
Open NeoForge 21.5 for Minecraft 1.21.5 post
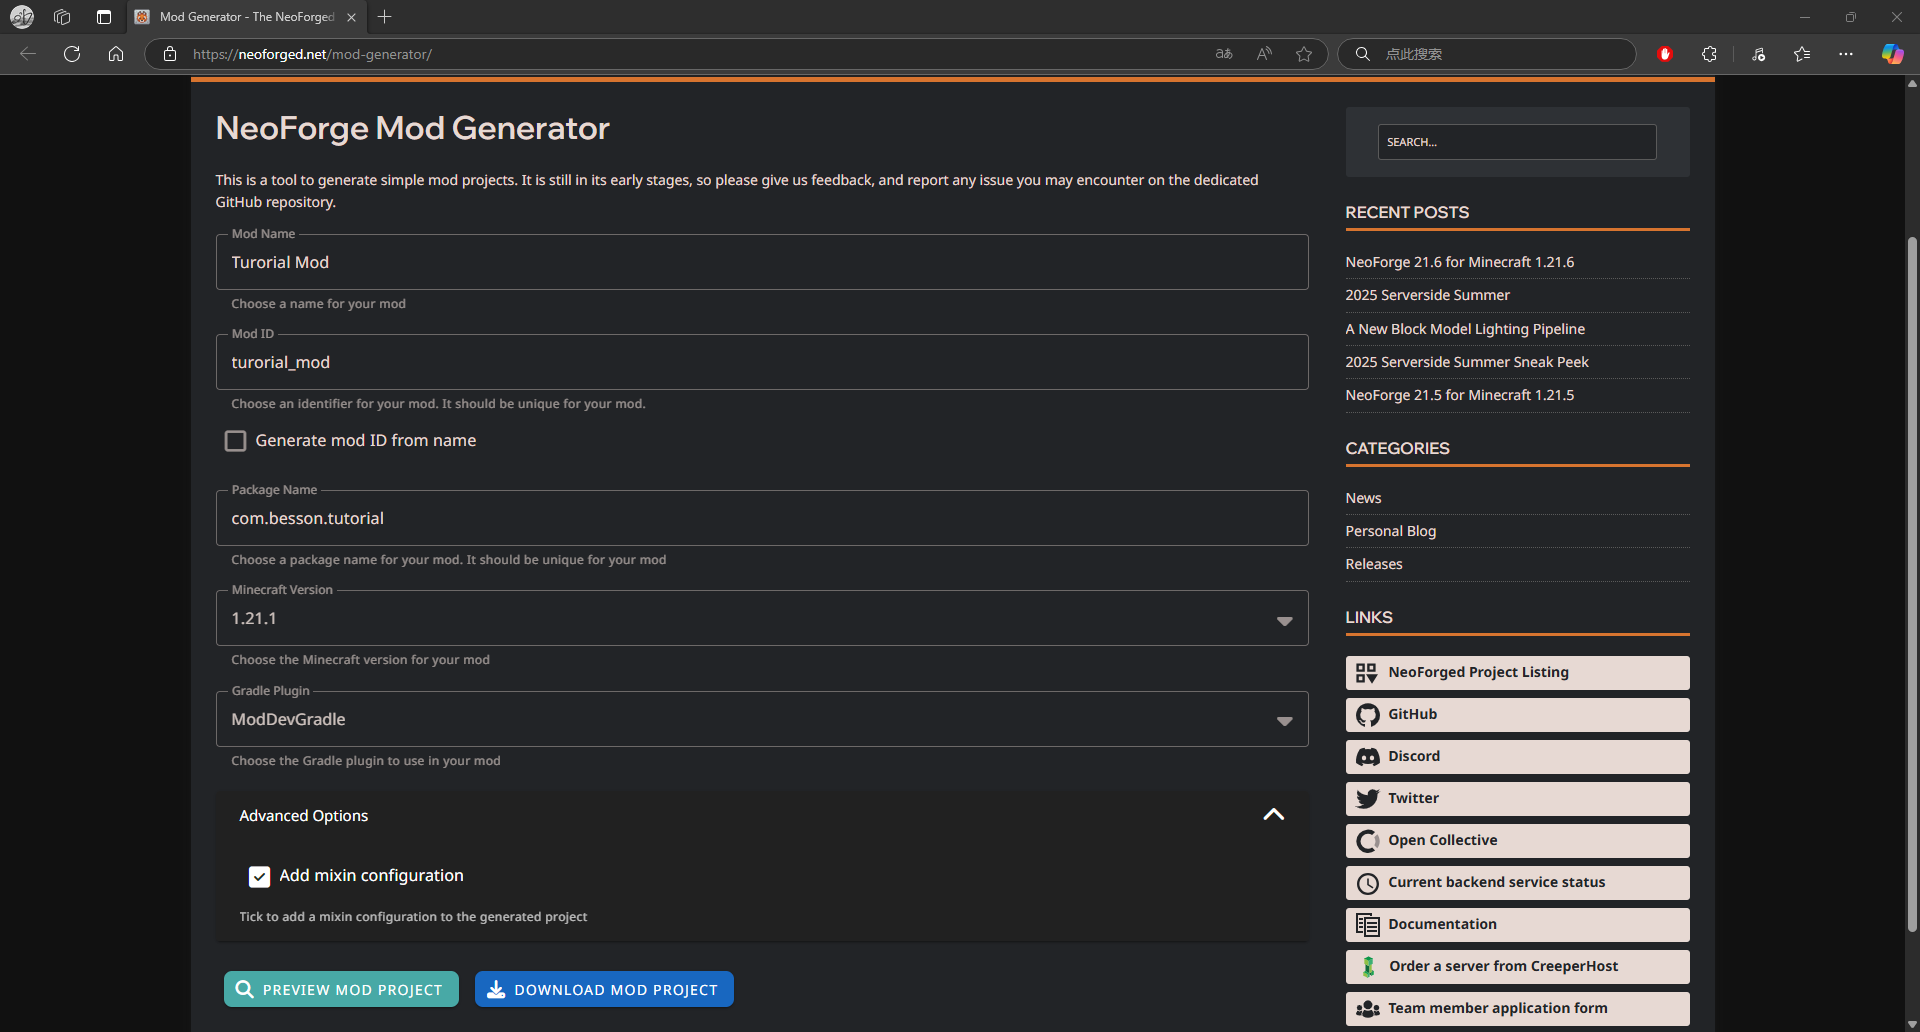pos(1459,395)
